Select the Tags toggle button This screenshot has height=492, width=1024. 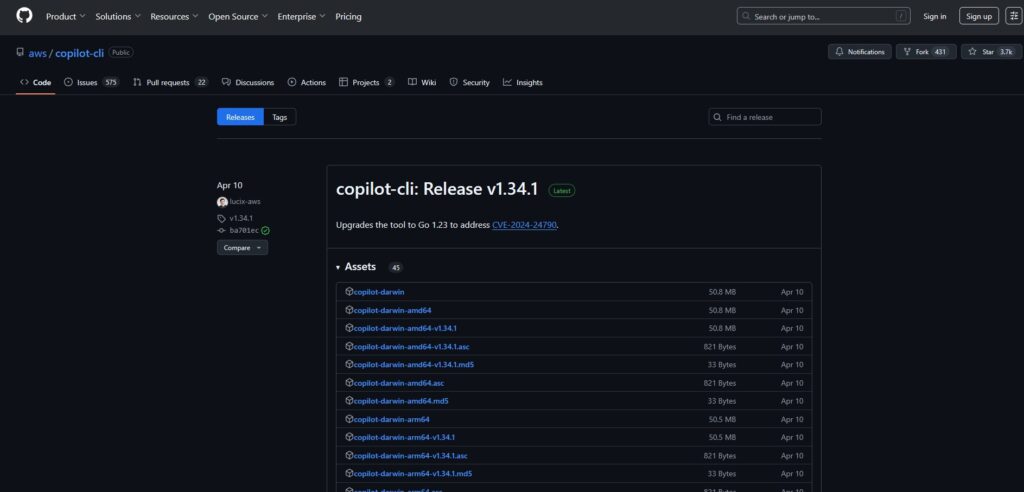click(280, 117)
